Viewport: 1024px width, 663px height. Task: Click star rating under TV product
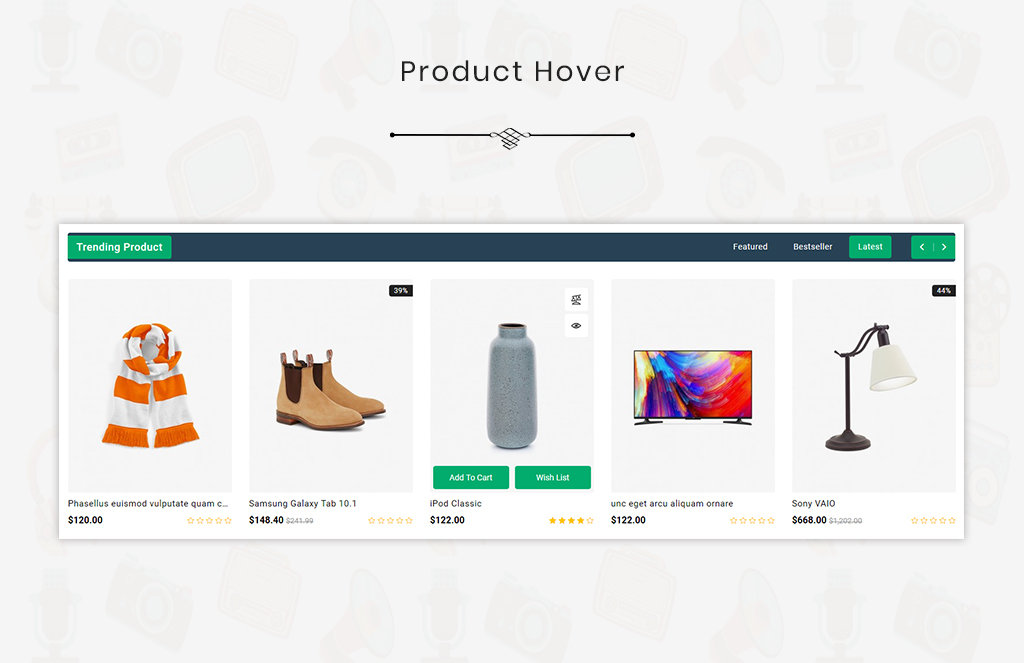click(x=752, y=521)
